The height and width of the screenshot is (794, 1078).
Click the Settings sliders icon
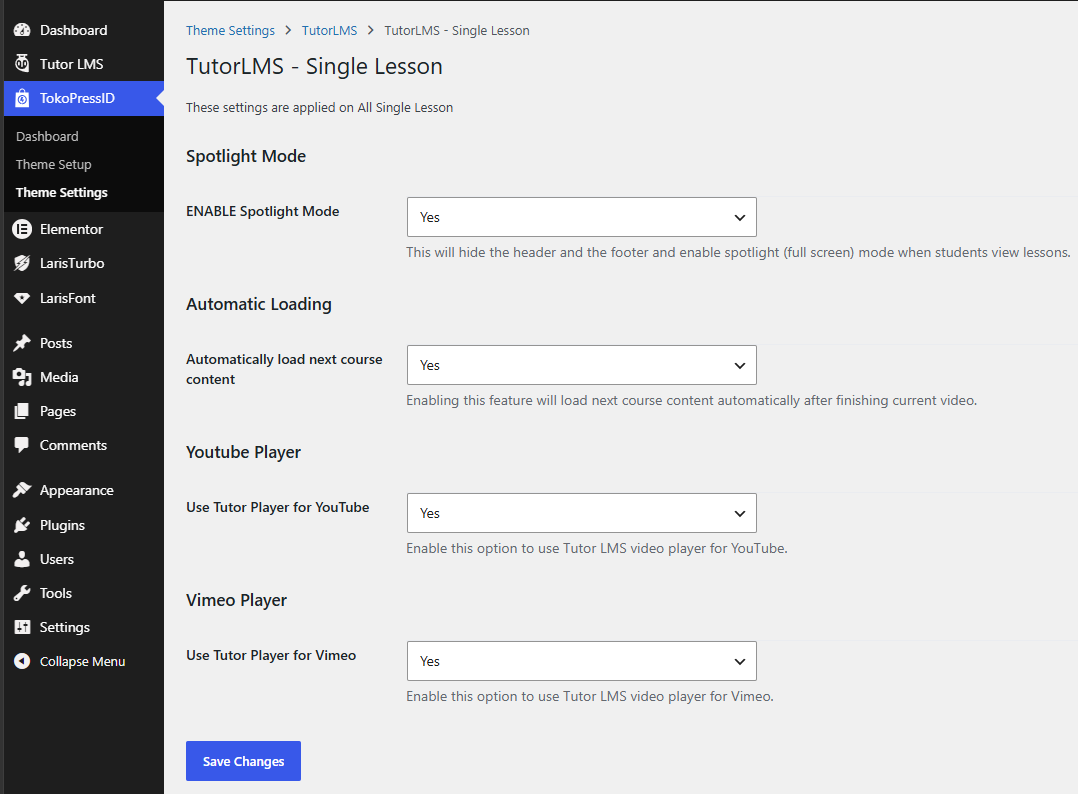pyautogui.click(x=22, y=627)
